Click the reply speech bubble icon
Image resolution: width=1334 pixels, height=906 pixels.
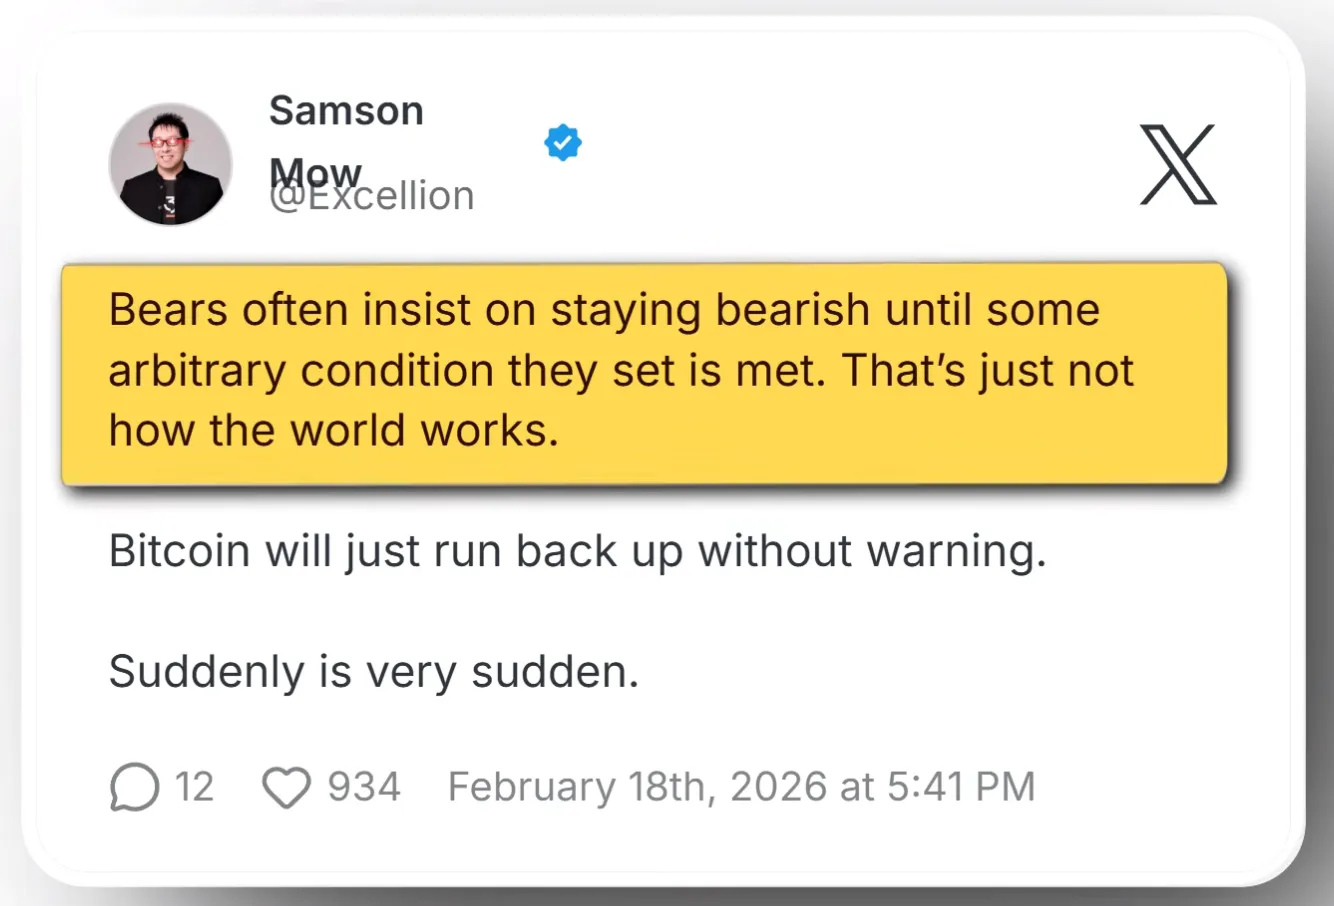[x=134, y=787]
